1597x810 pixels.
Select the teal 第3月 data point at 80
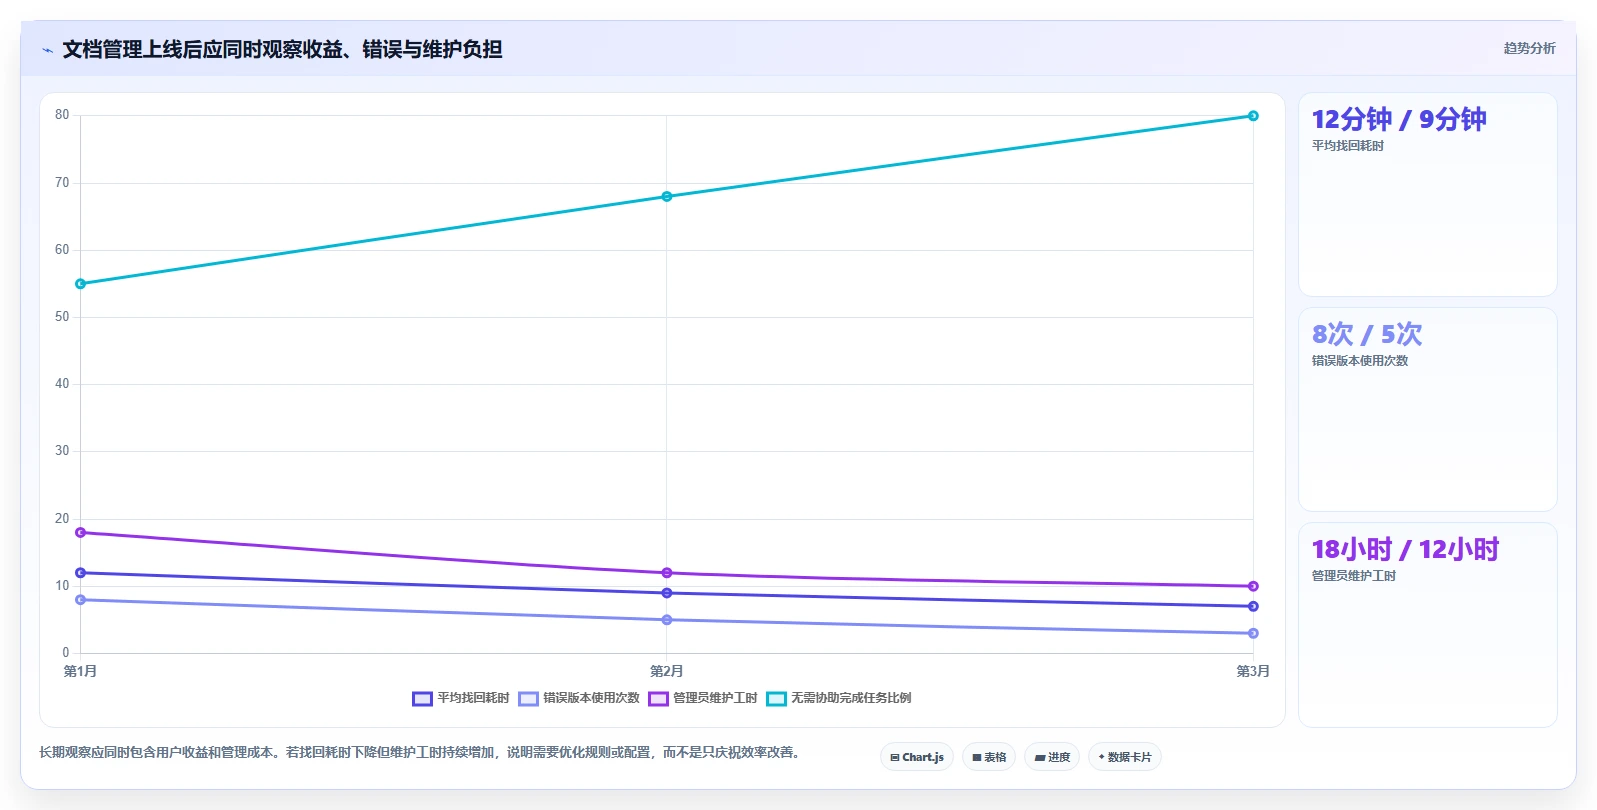[x=1253, y=116]
